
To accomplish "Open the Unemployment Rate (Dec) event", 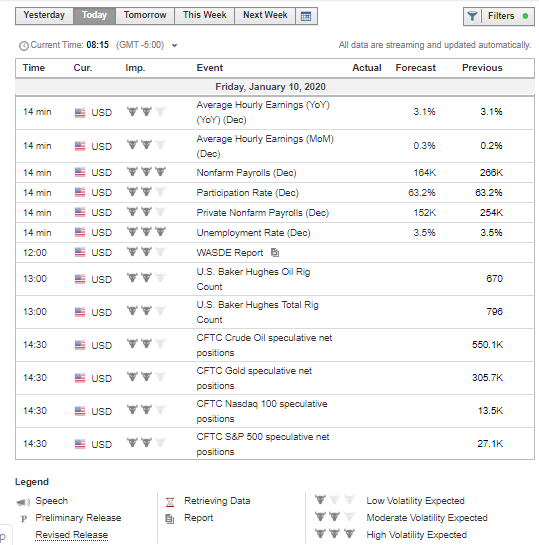I will (253, 233).
